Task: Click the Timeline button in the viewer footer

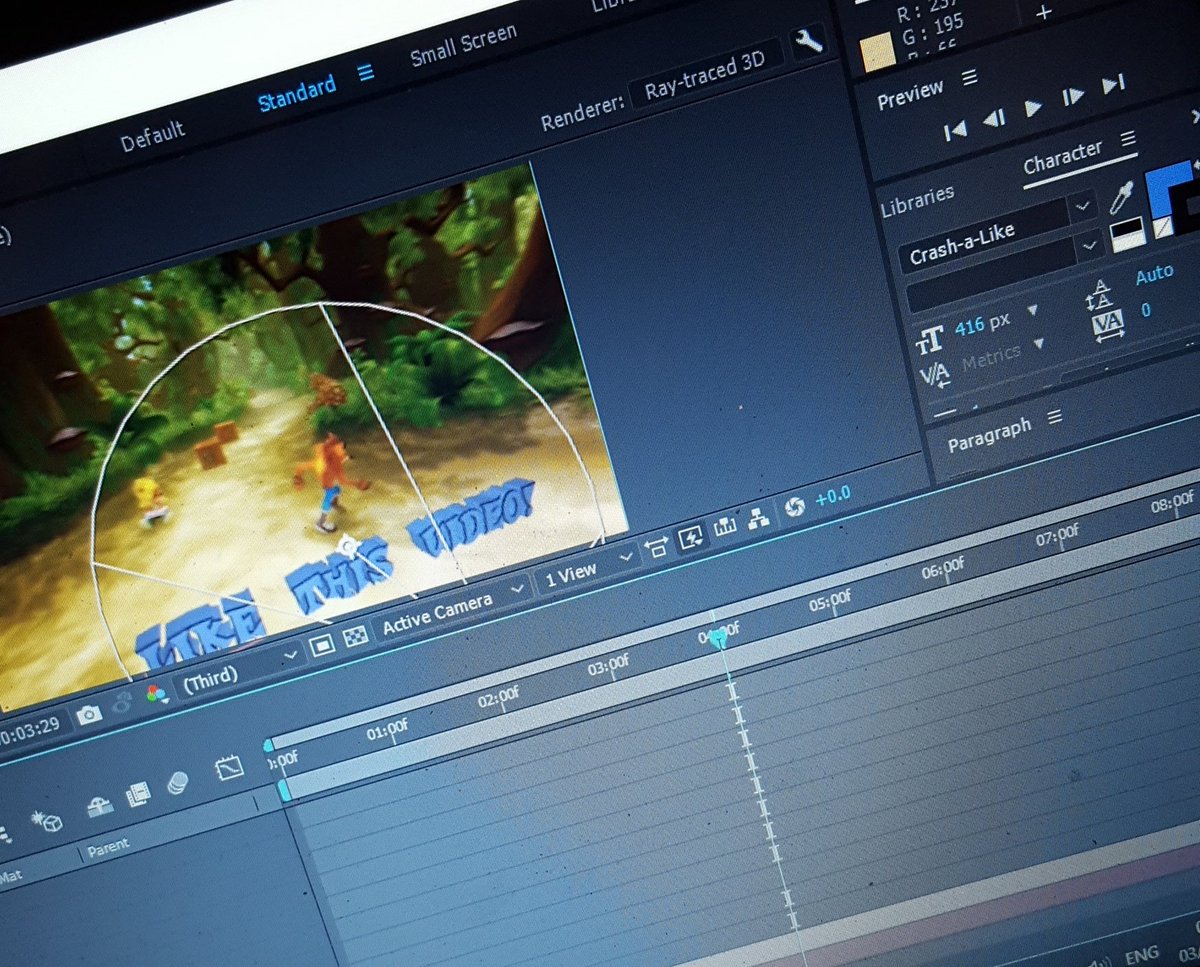Action: coord(727,527)
